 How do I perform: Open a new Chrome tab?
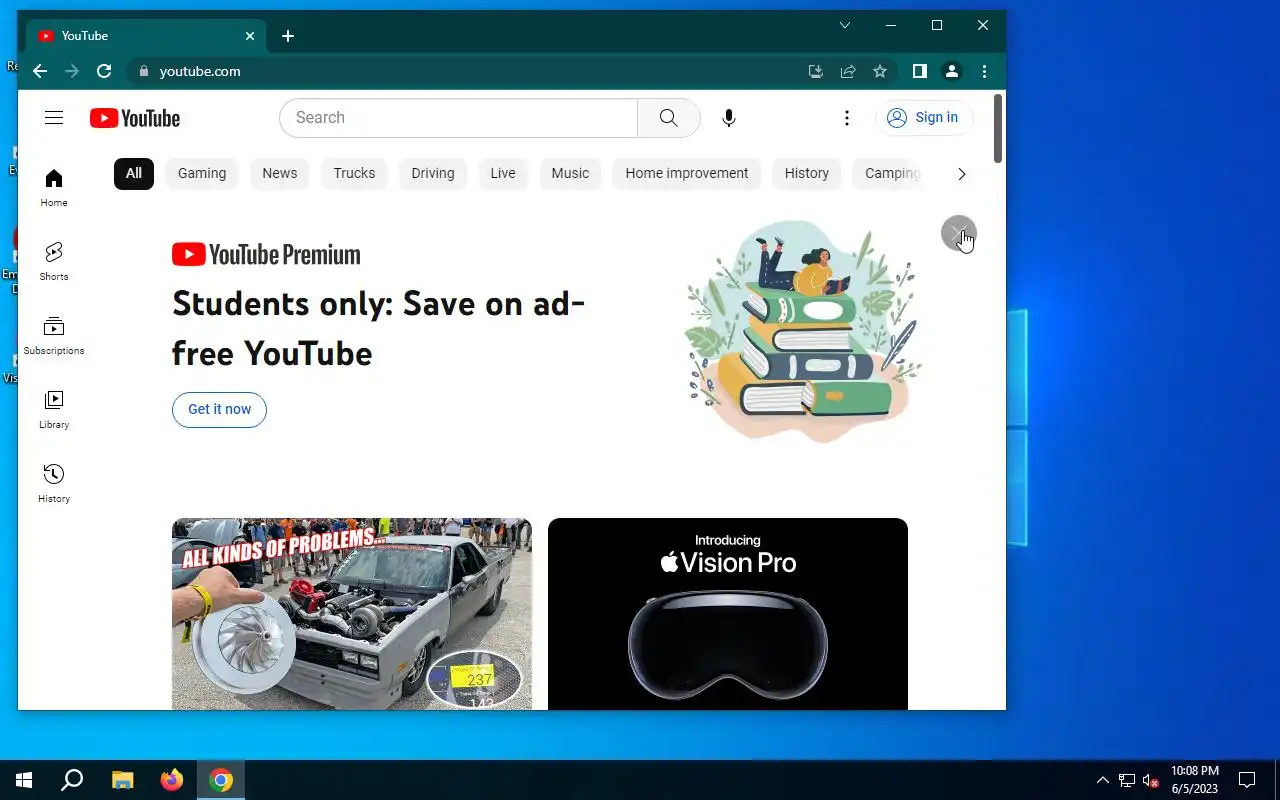tap(288, 36)
